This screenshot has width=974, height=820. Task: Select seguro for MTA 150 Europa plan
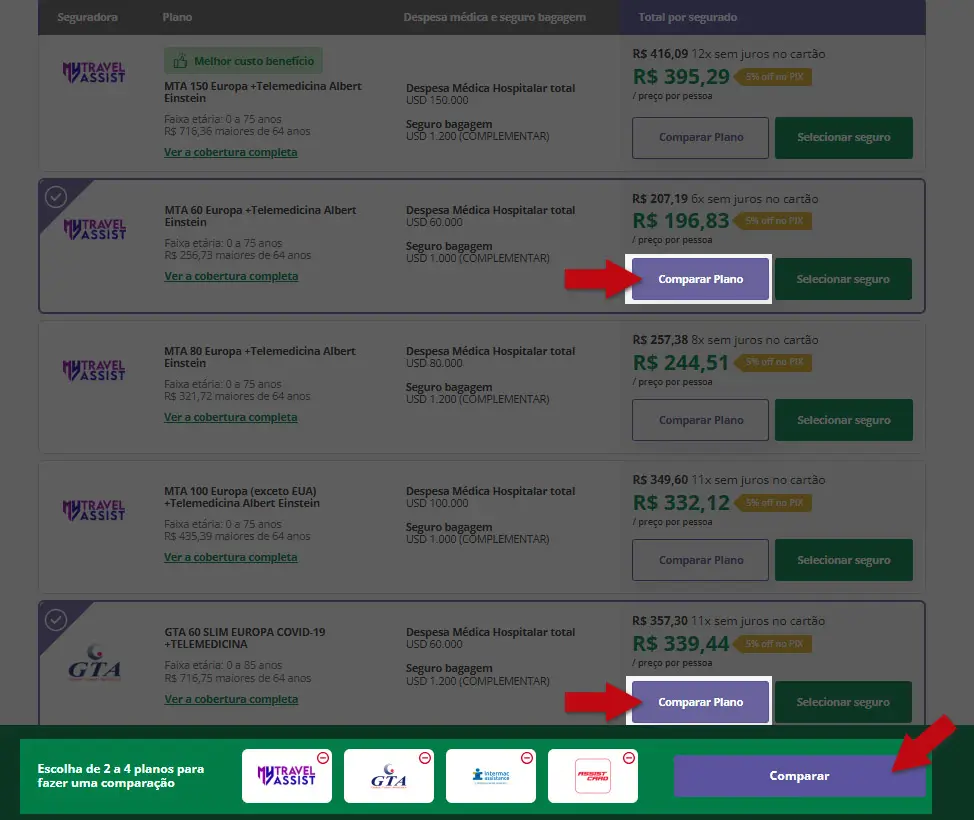pos(844,137)
